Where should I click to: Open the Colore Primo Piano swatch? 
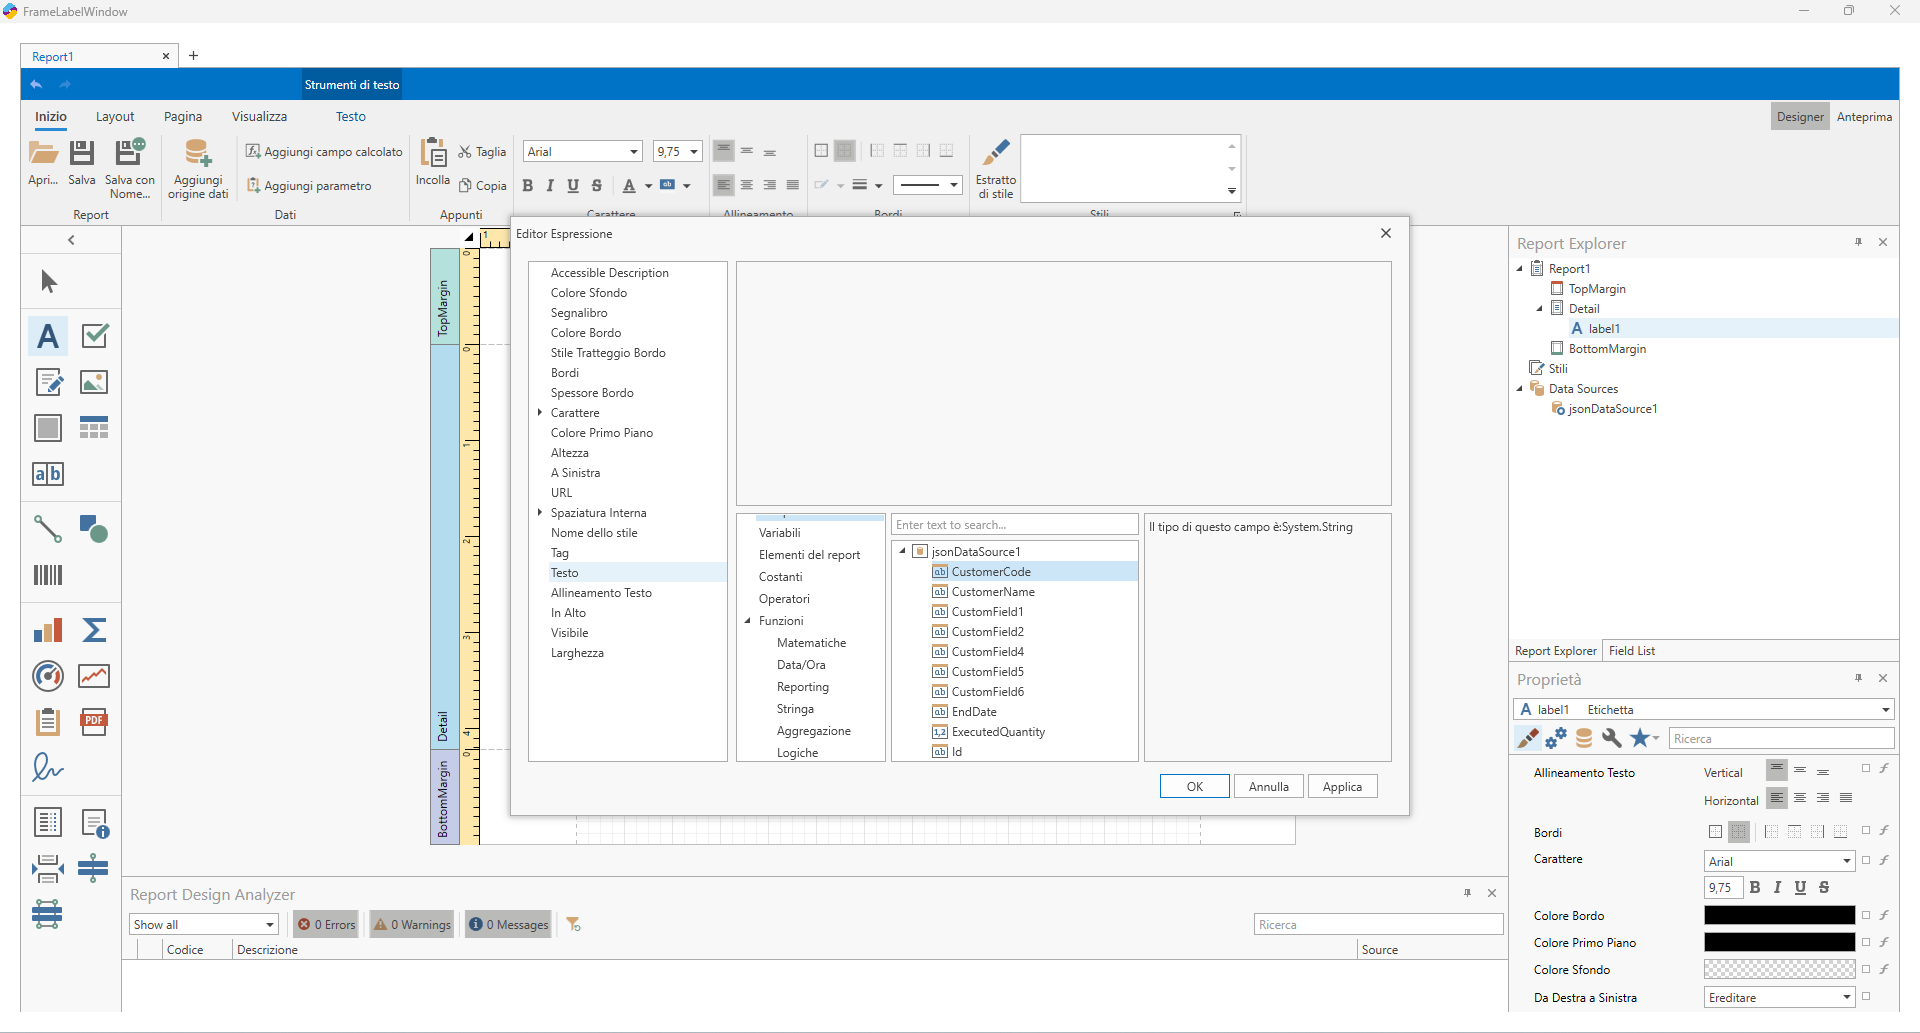tap(1779, 943)
